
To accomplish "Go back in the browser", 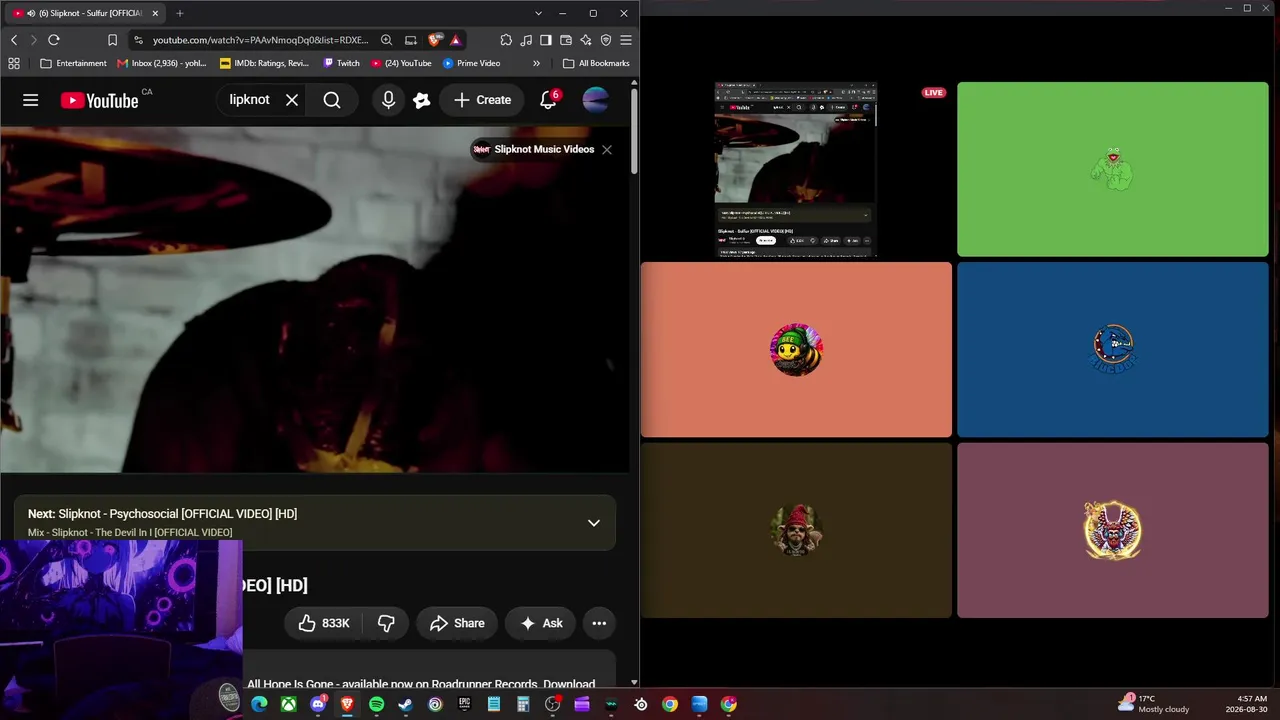I will pos(14,40).
